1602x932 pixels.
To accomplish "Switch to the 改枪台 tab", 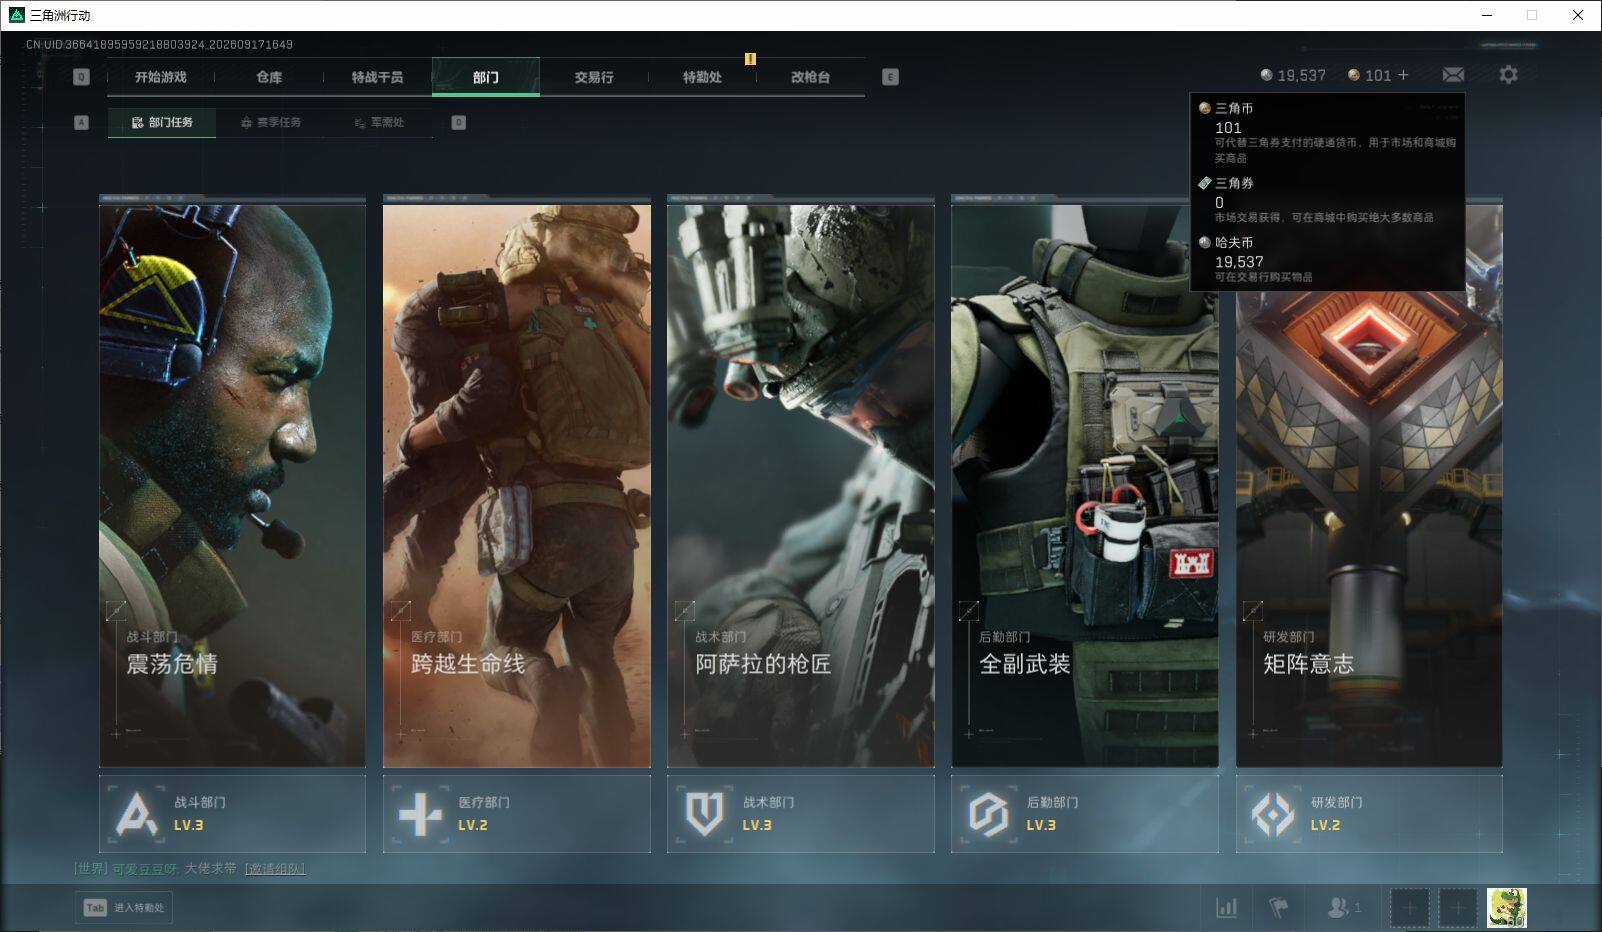I will (810, 77).
